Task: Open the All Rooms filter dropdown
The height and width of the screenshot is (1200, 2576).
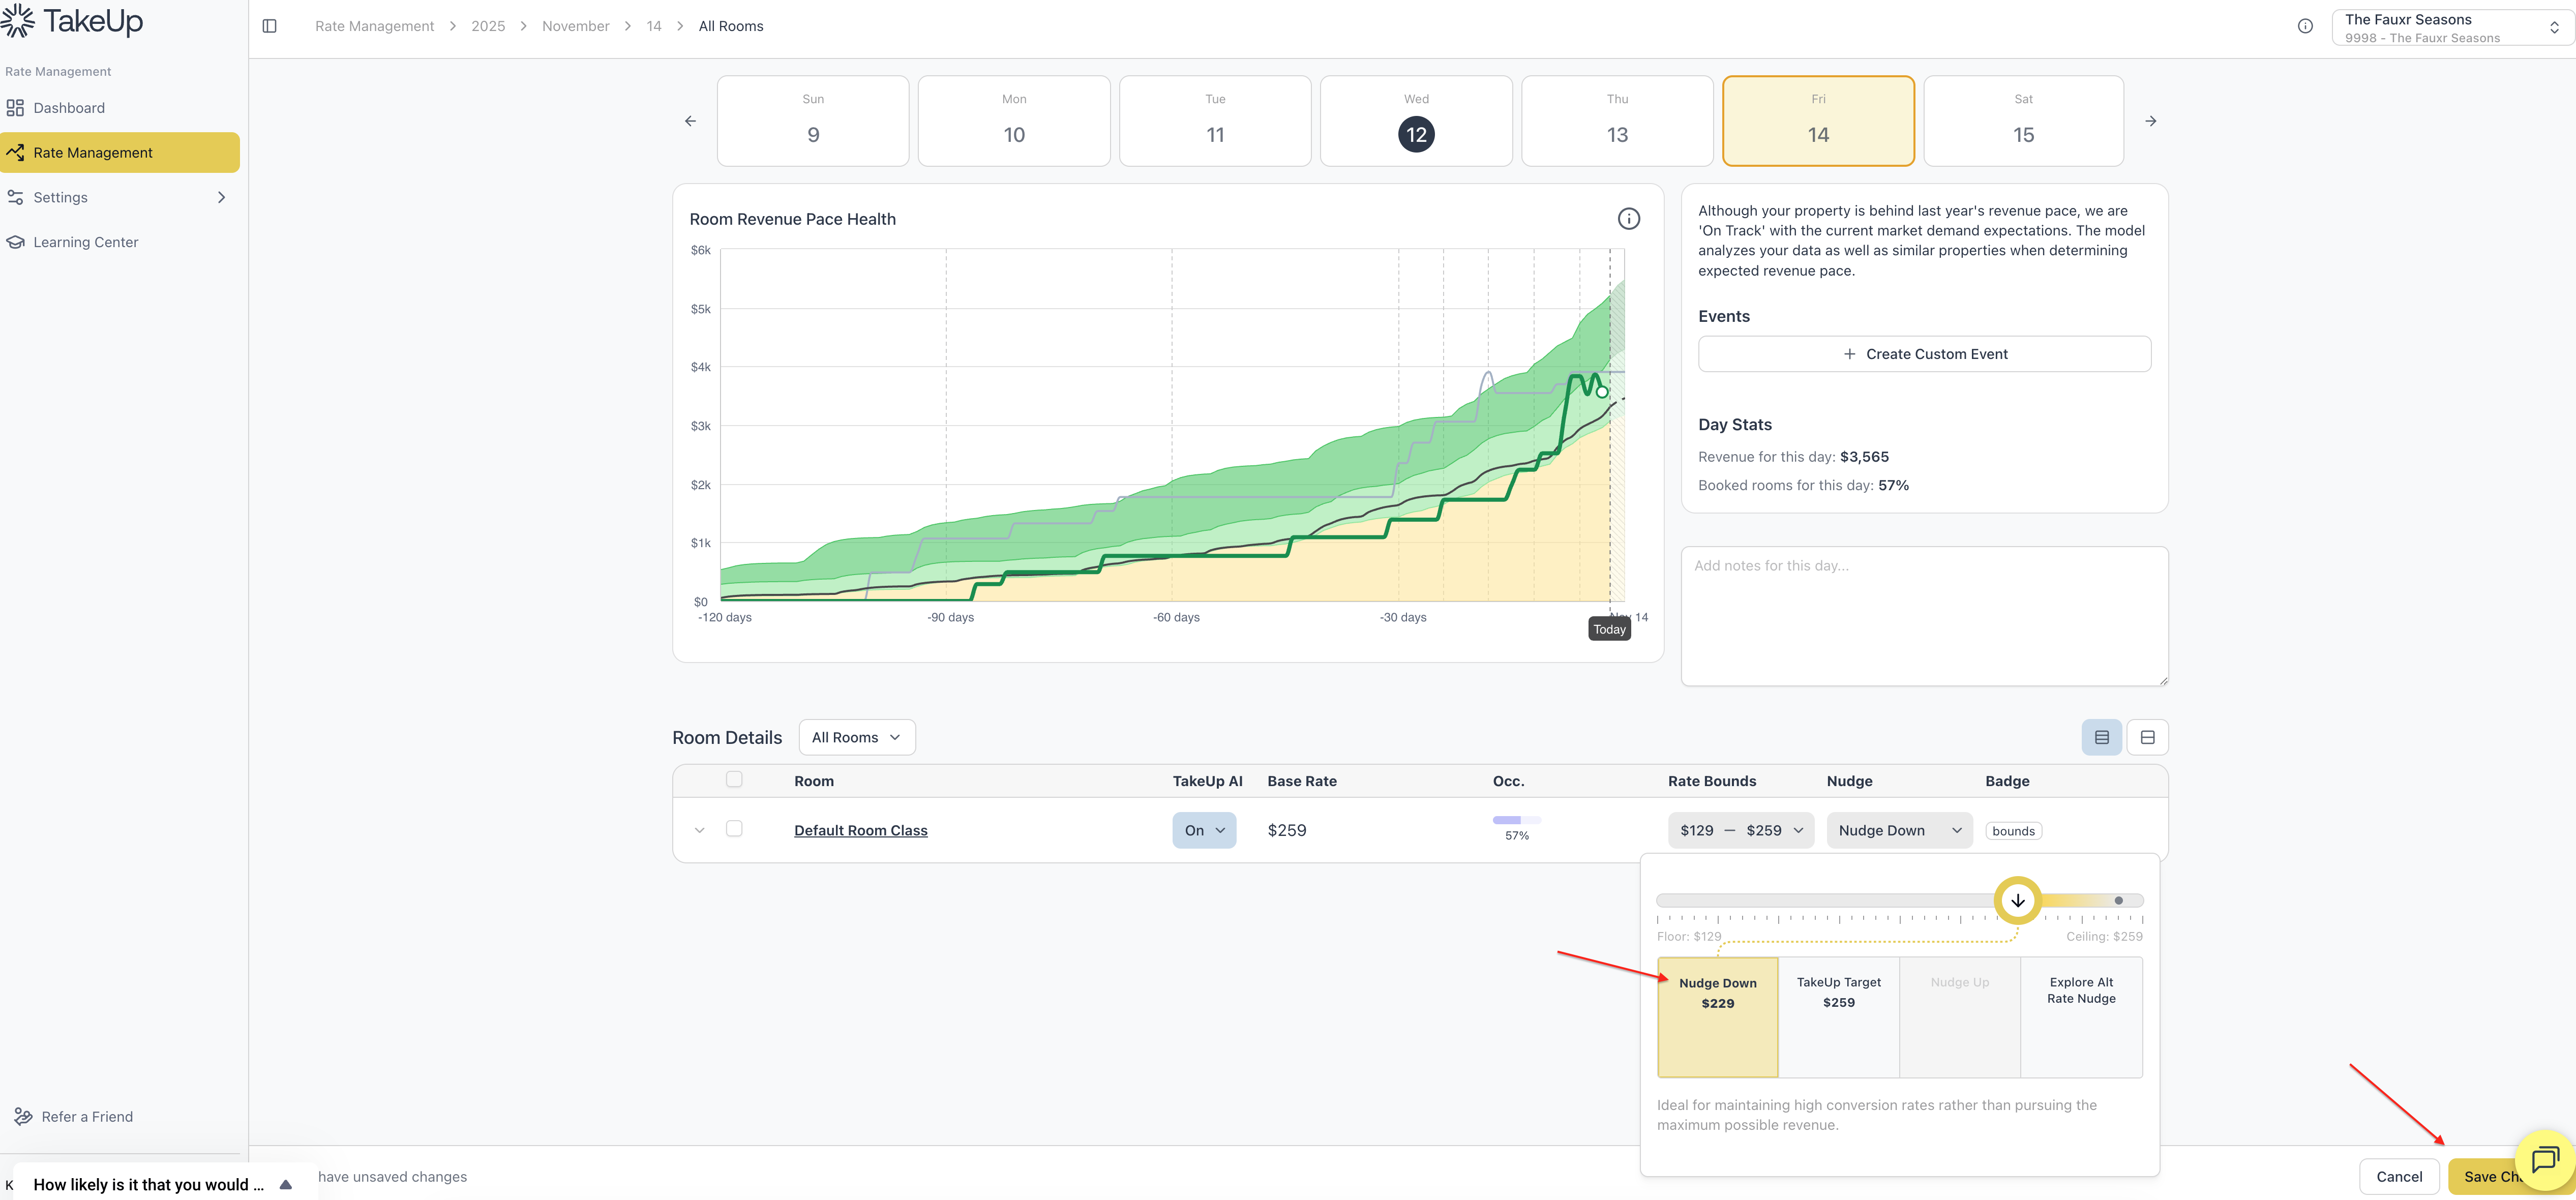Action: [856, 737]
